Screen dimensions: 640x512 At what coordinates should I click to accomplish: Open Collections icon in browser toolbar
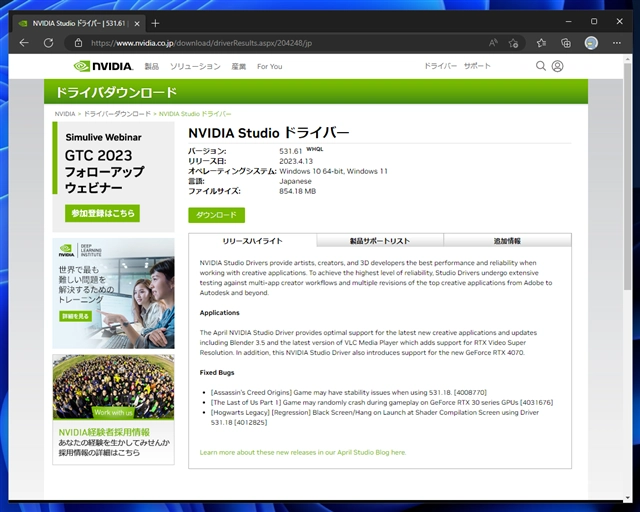[x=566, y=43]
